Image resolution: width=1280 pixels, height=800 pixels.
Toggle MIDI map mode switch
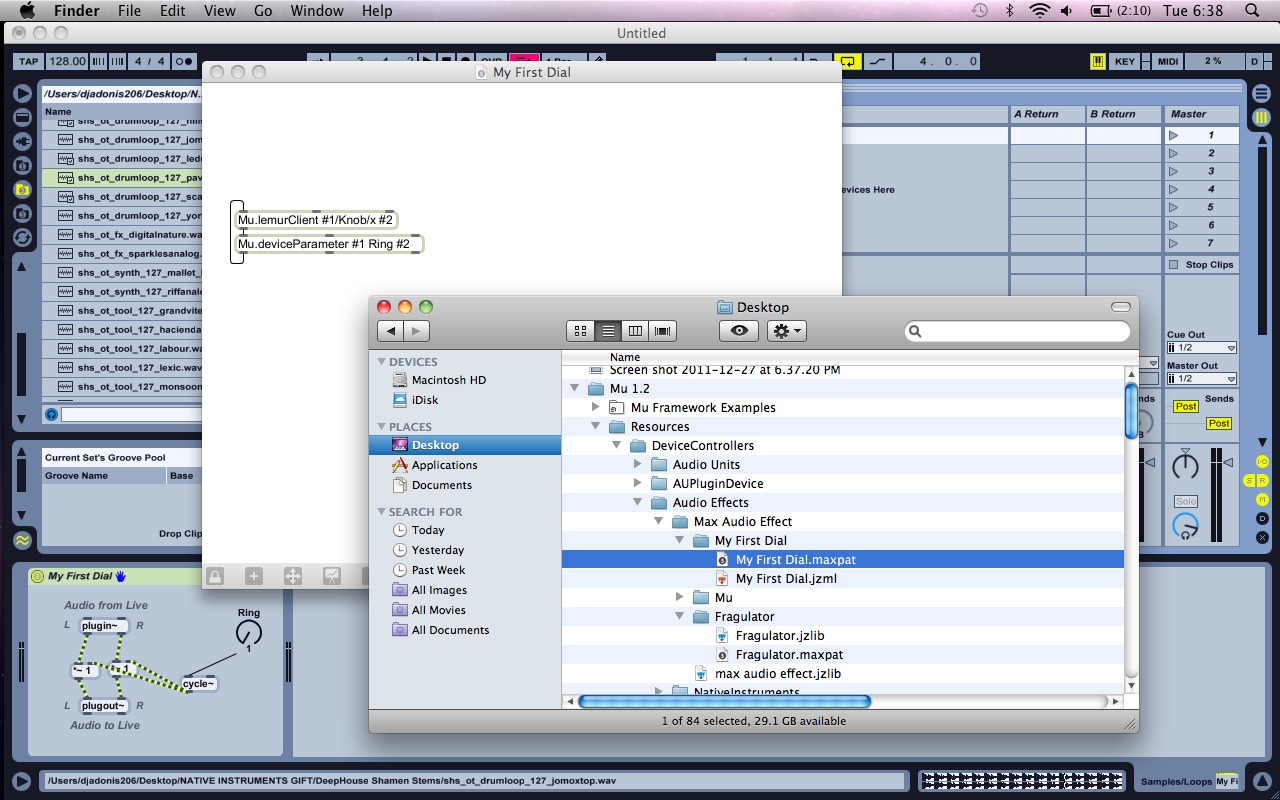(x=1168, y=61)
